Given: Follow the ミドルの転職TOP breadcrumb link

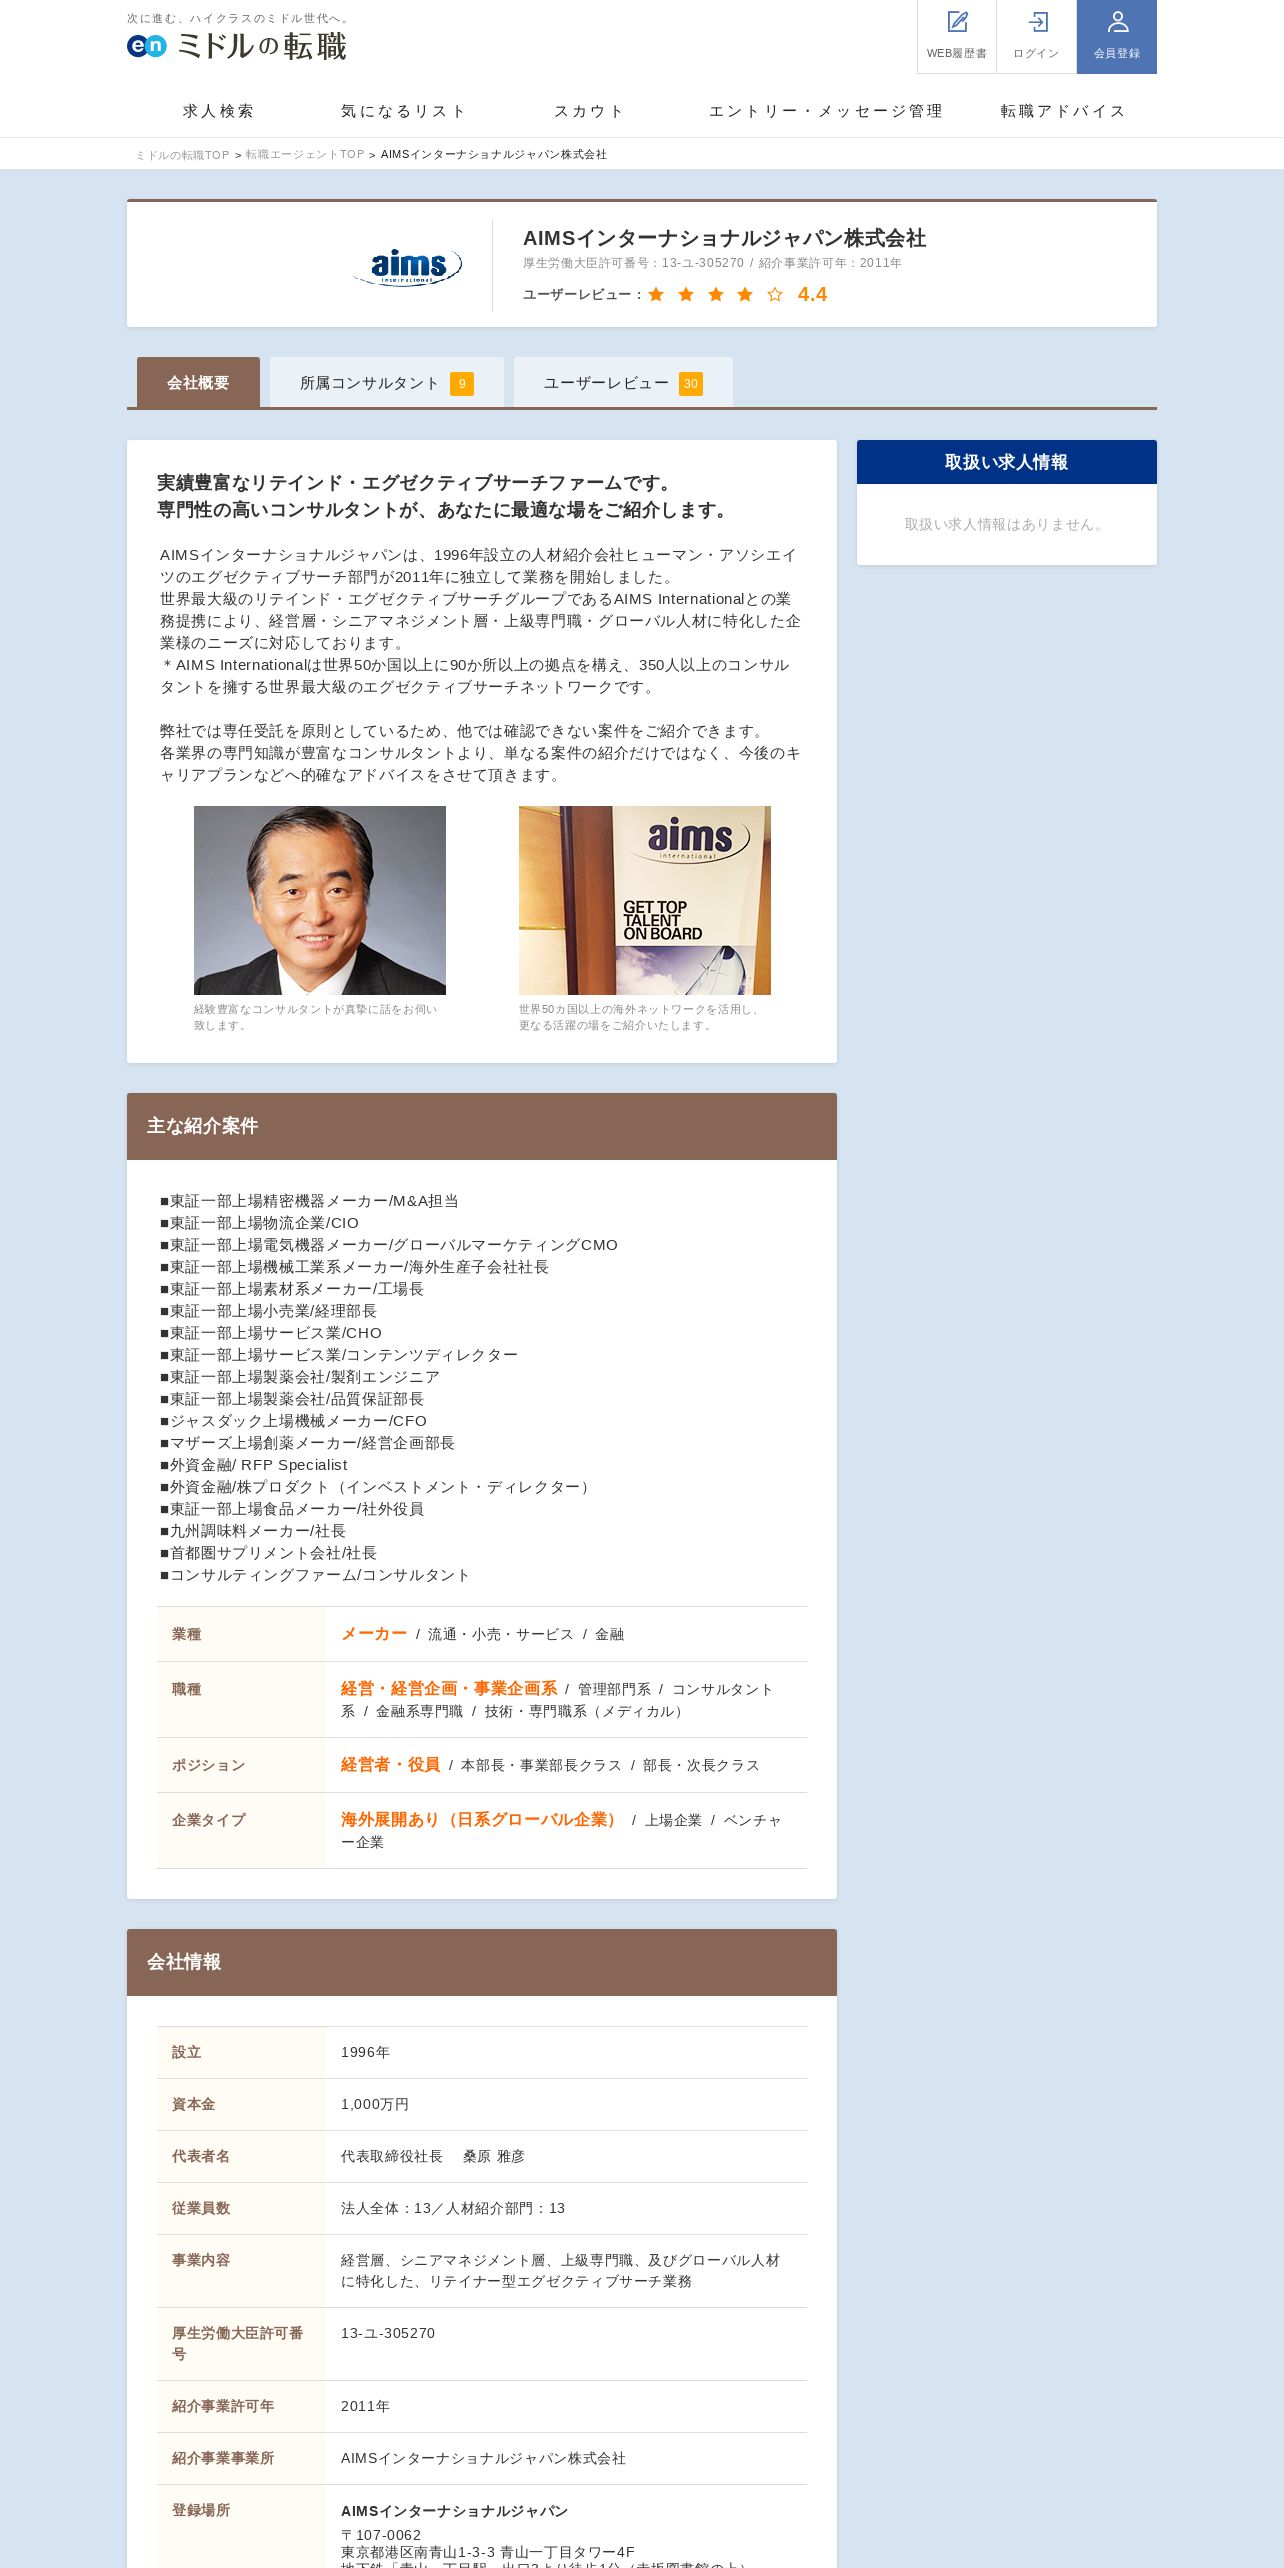Looking at the screenshot, I should click(x=182, y=155).
